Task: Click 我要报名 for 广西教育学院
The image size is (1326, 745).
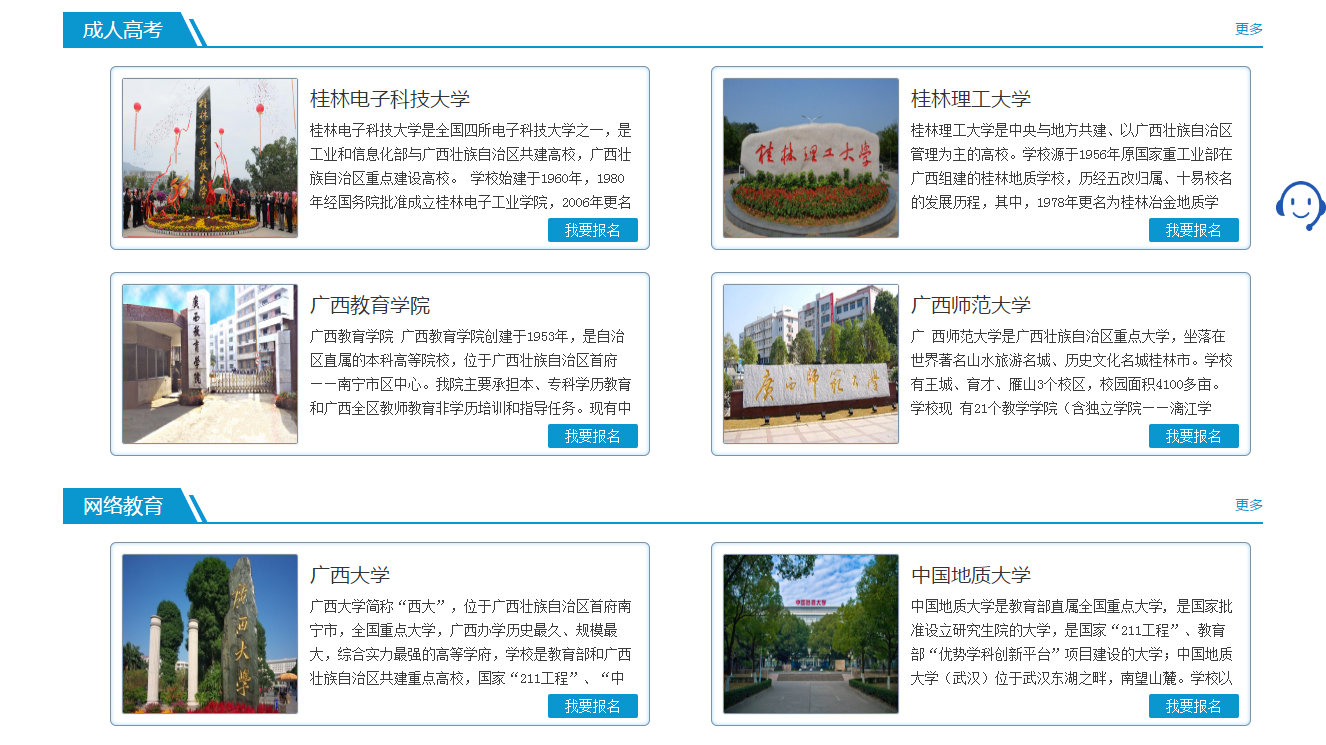Action: [x=593, y=436]
